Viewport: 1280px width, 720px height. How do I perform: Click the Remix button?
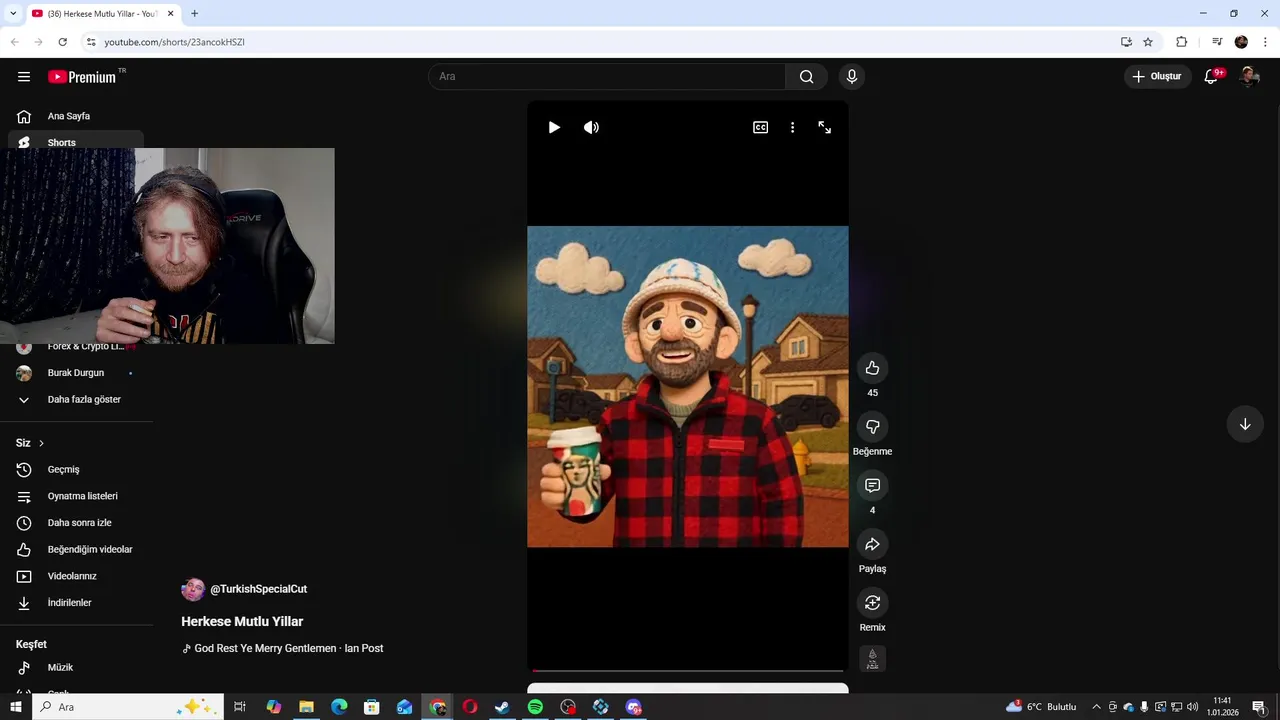tap(872, 602)
